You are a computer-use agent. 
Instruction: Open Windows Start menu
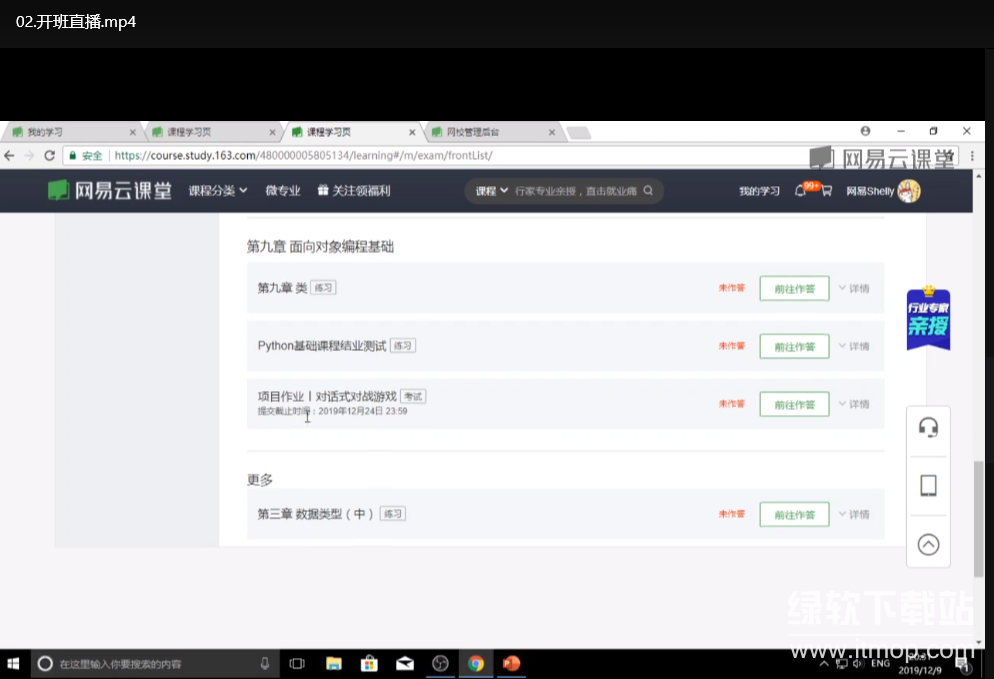click(15, 663)
